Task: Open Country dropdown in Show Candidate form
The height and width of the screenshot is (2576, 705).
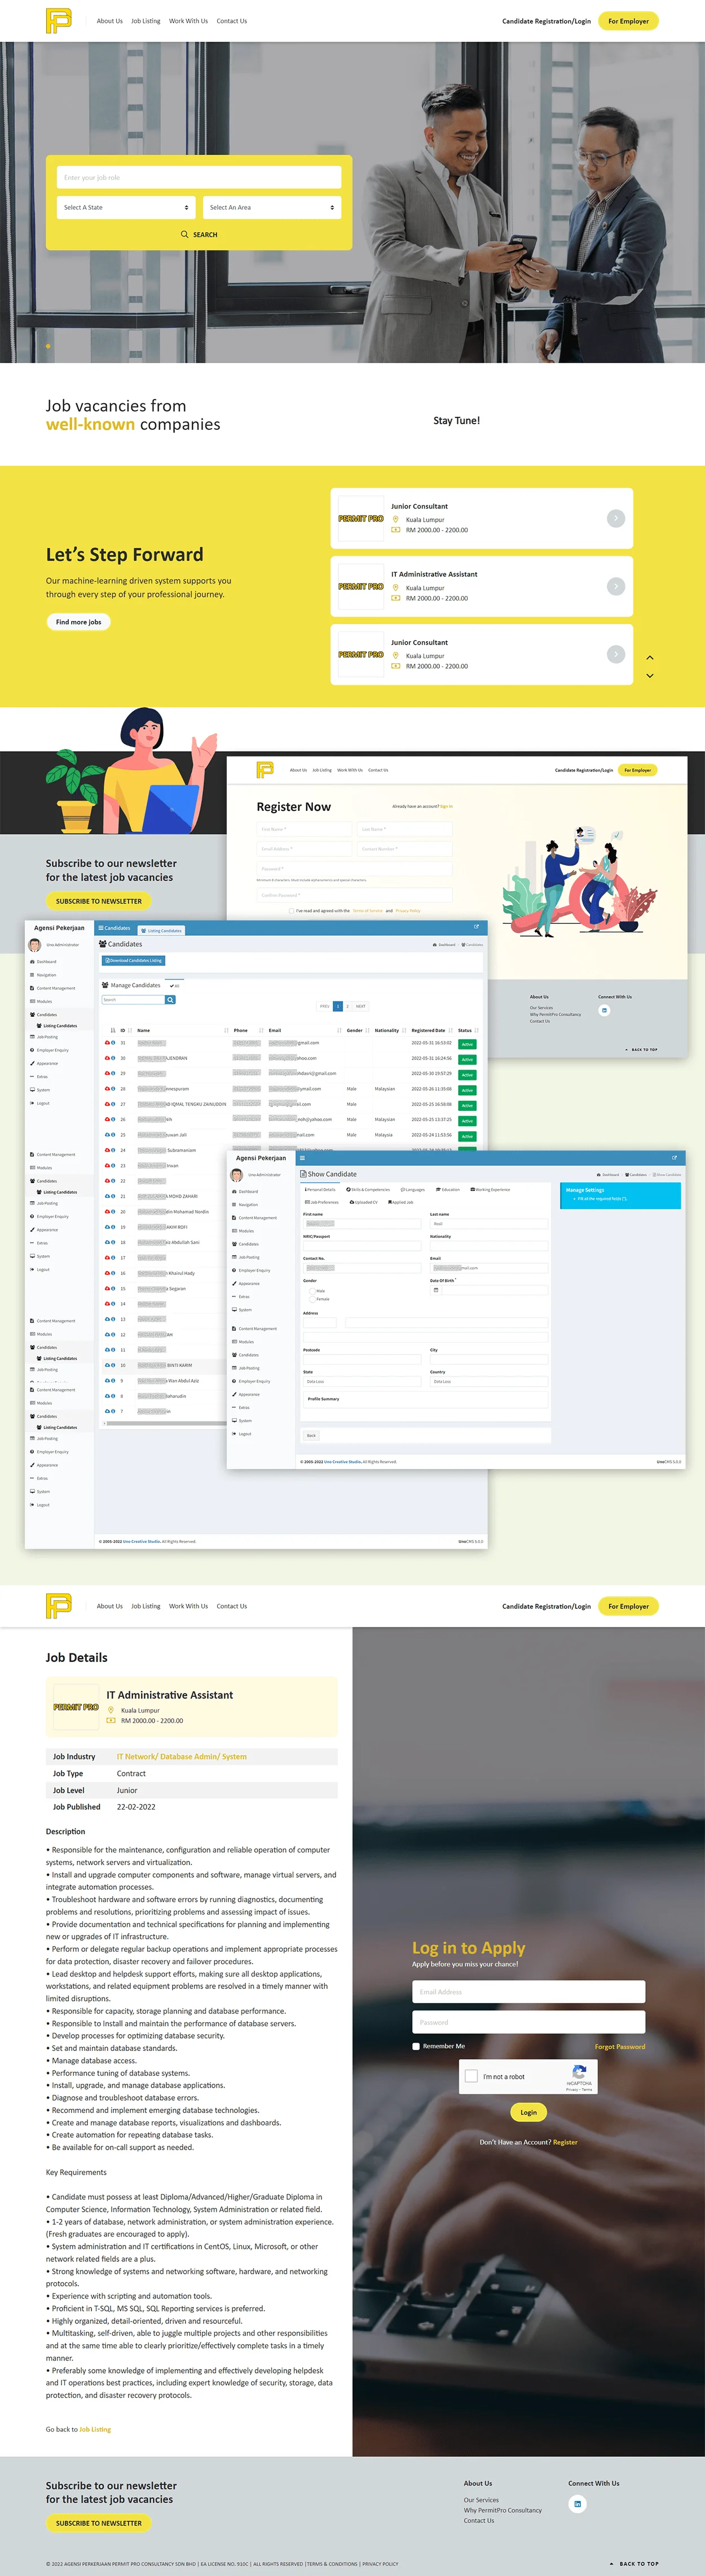Action: pos(488,1381)
